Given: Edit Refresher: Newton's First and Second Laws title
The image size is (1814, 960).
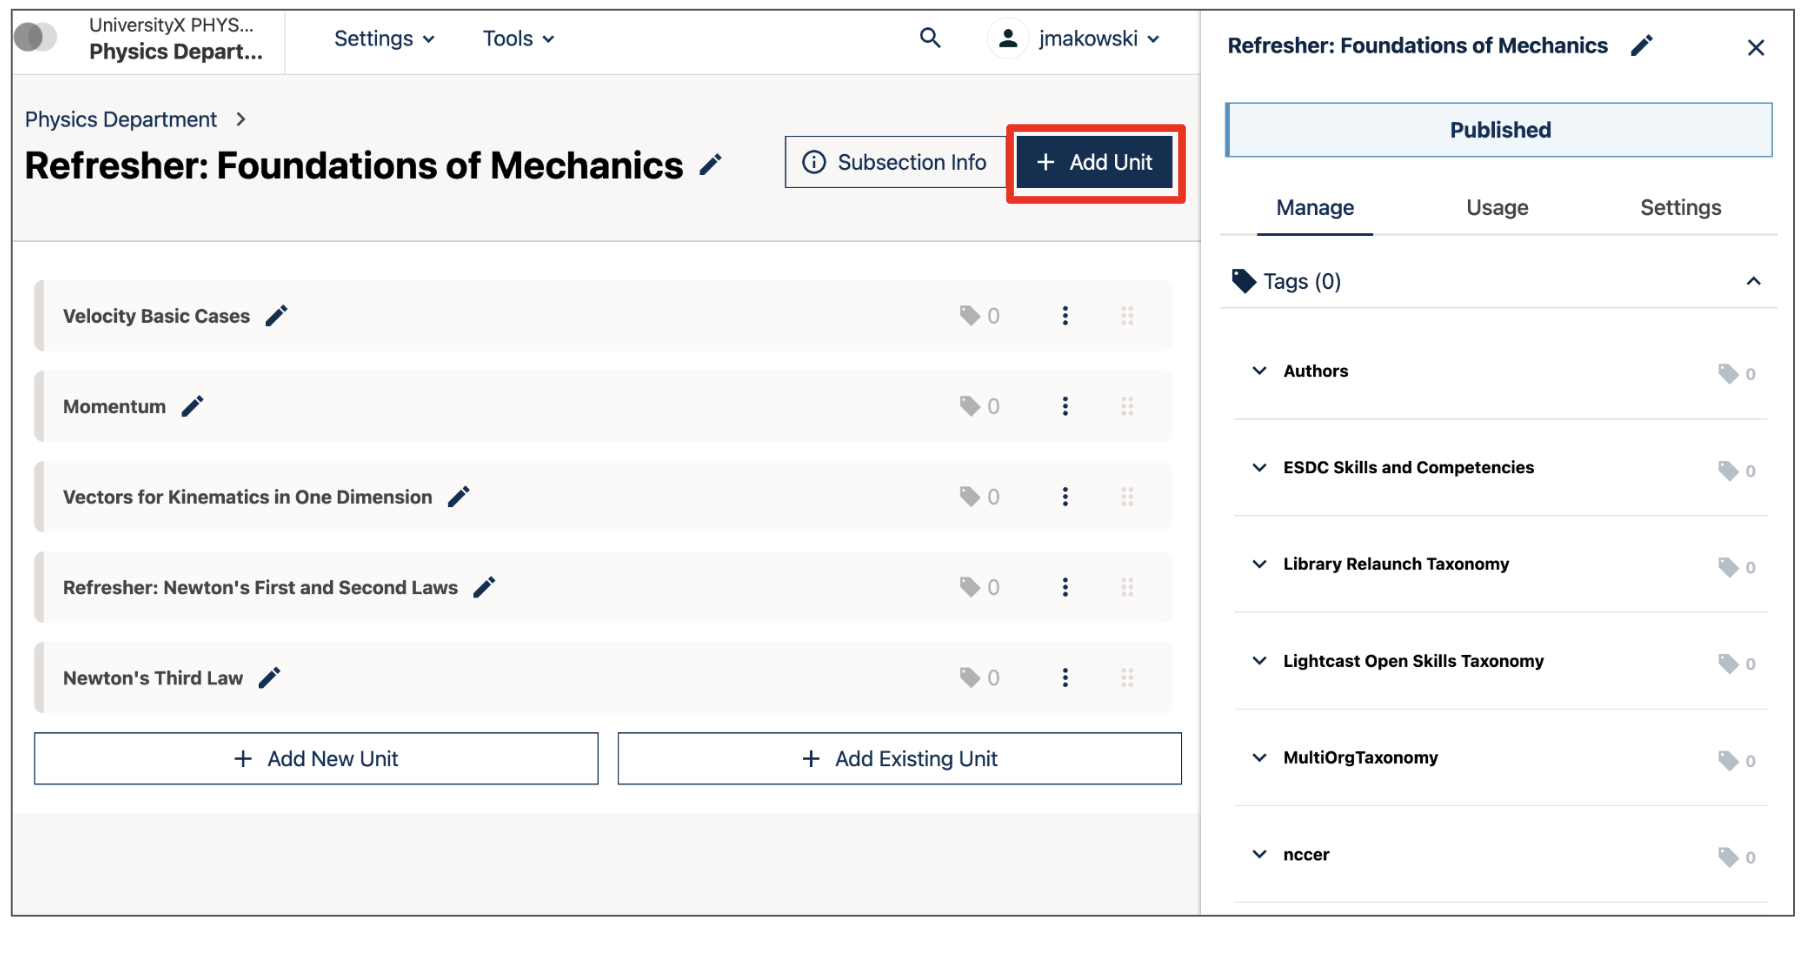Looking at the screenshot, I should click(484, 587).
